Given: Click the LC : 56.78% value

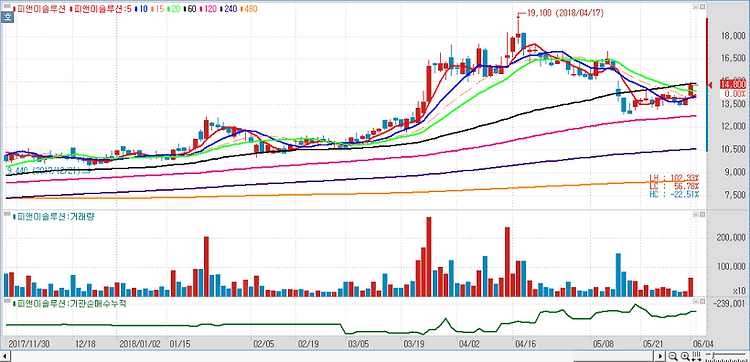Looking at the screenshot, I should point(674,186).
